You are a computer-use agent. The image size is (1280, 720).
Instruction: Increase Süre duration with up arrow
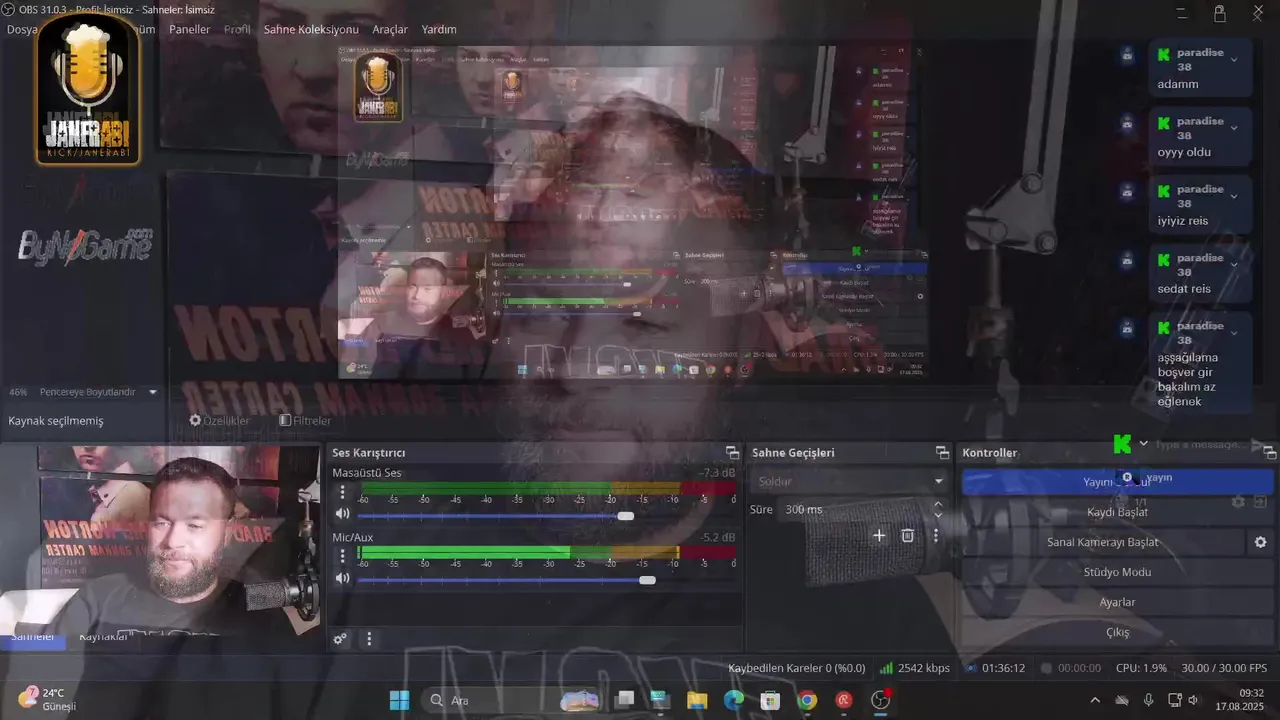click(x=938, y=505)
